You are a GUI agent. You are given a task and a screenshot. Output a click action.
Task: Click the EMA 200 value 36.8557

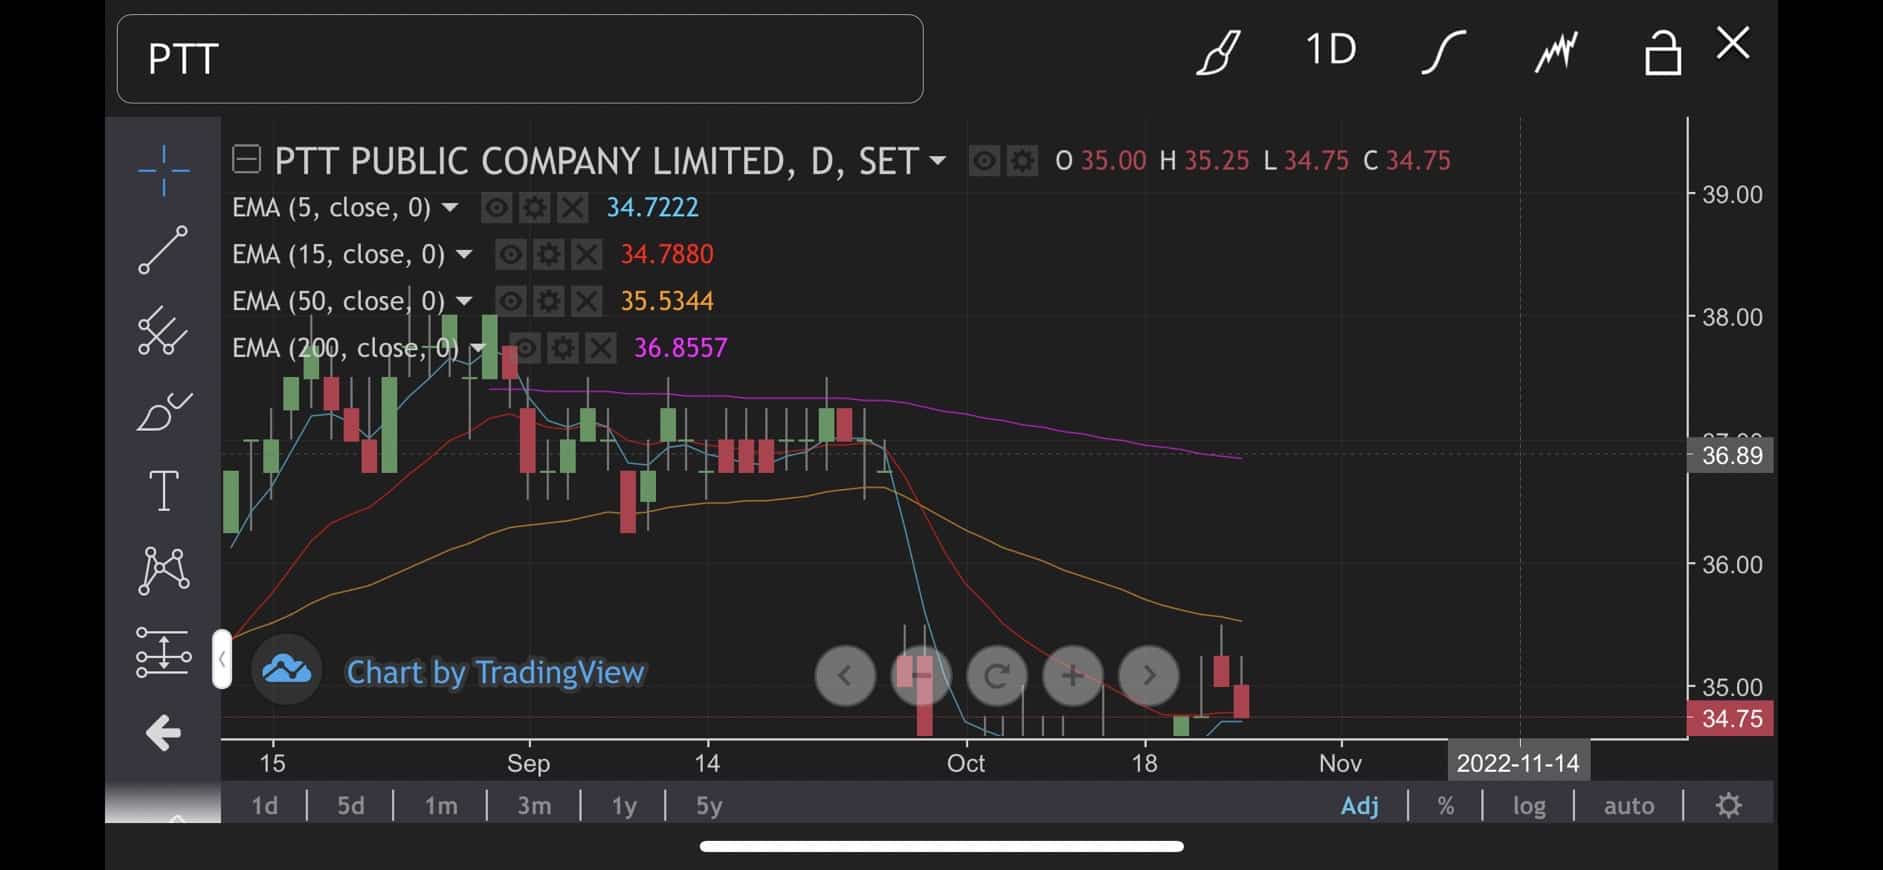pyautogui.click(x=681, y=348)
